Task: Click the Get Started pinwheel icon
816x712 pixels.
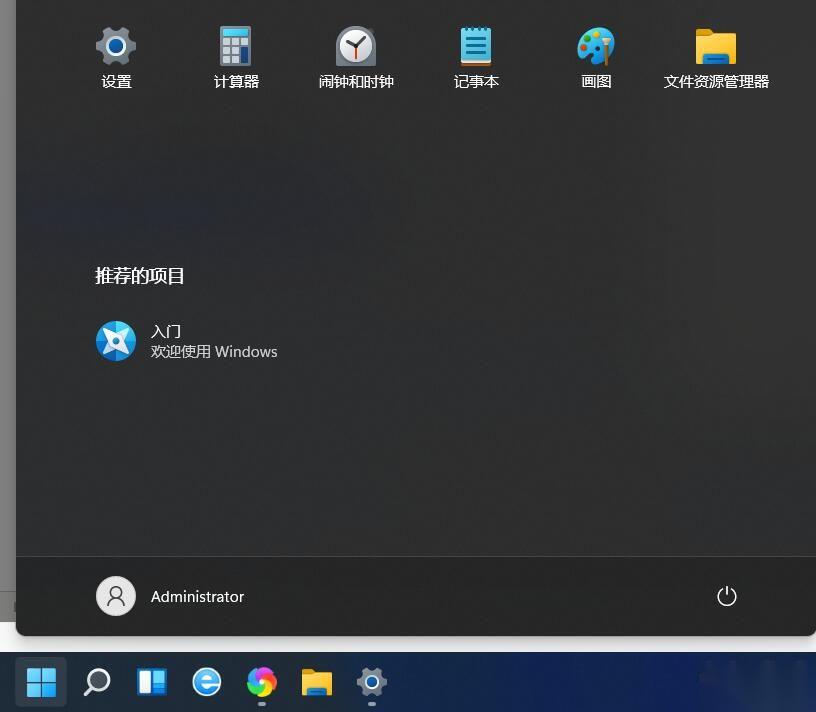Action: [x=115, y=341]
